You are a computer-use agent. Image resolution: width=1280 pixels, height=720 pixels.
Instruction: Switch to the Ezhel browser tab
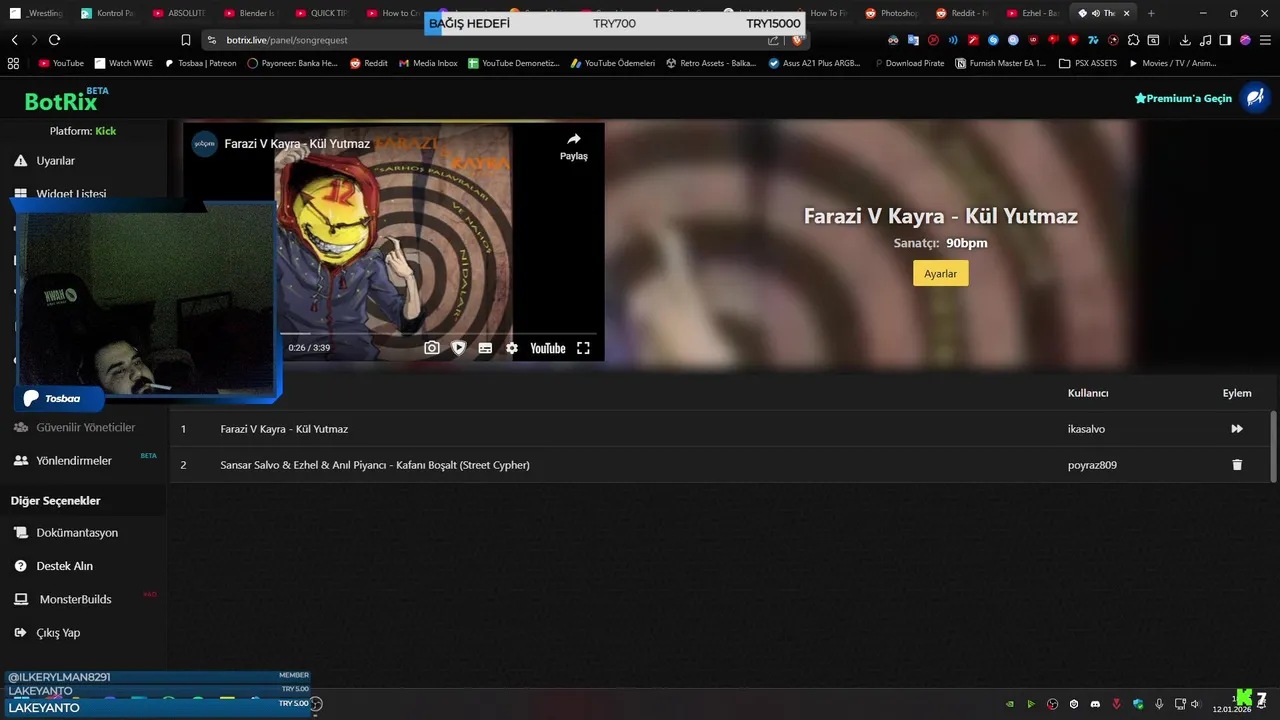(1034, 13)
